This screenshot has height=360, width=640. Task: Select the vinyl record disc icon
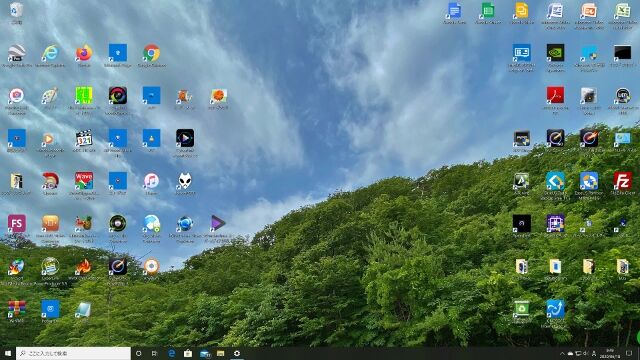[x=118, y=224]
